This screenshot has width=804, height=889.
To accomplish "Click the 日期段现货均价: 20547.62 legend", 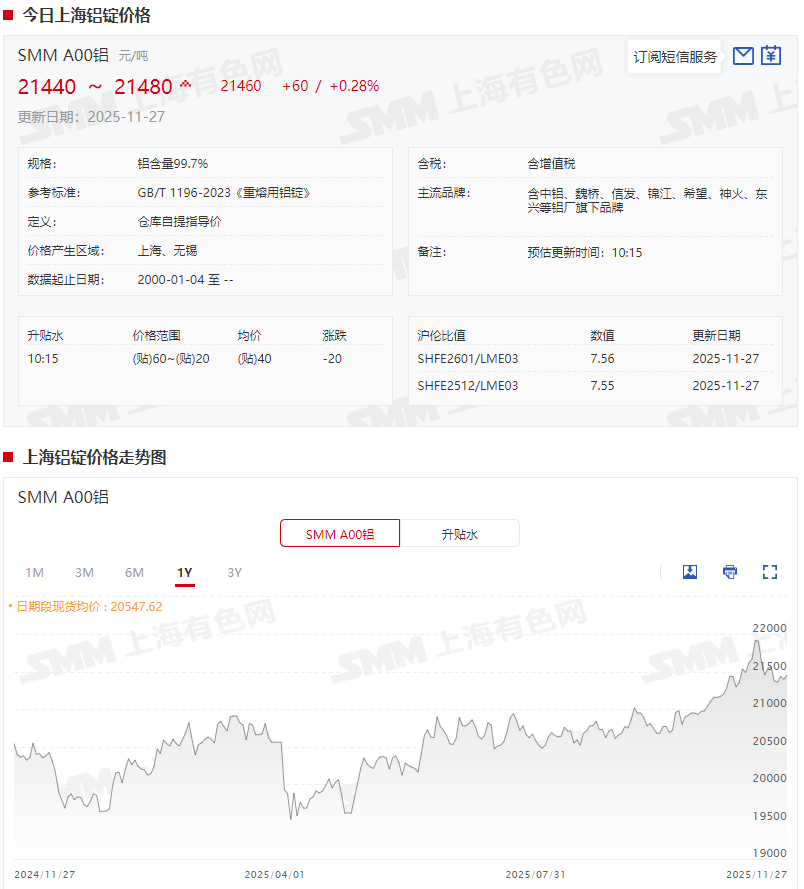I will (89, 607).
